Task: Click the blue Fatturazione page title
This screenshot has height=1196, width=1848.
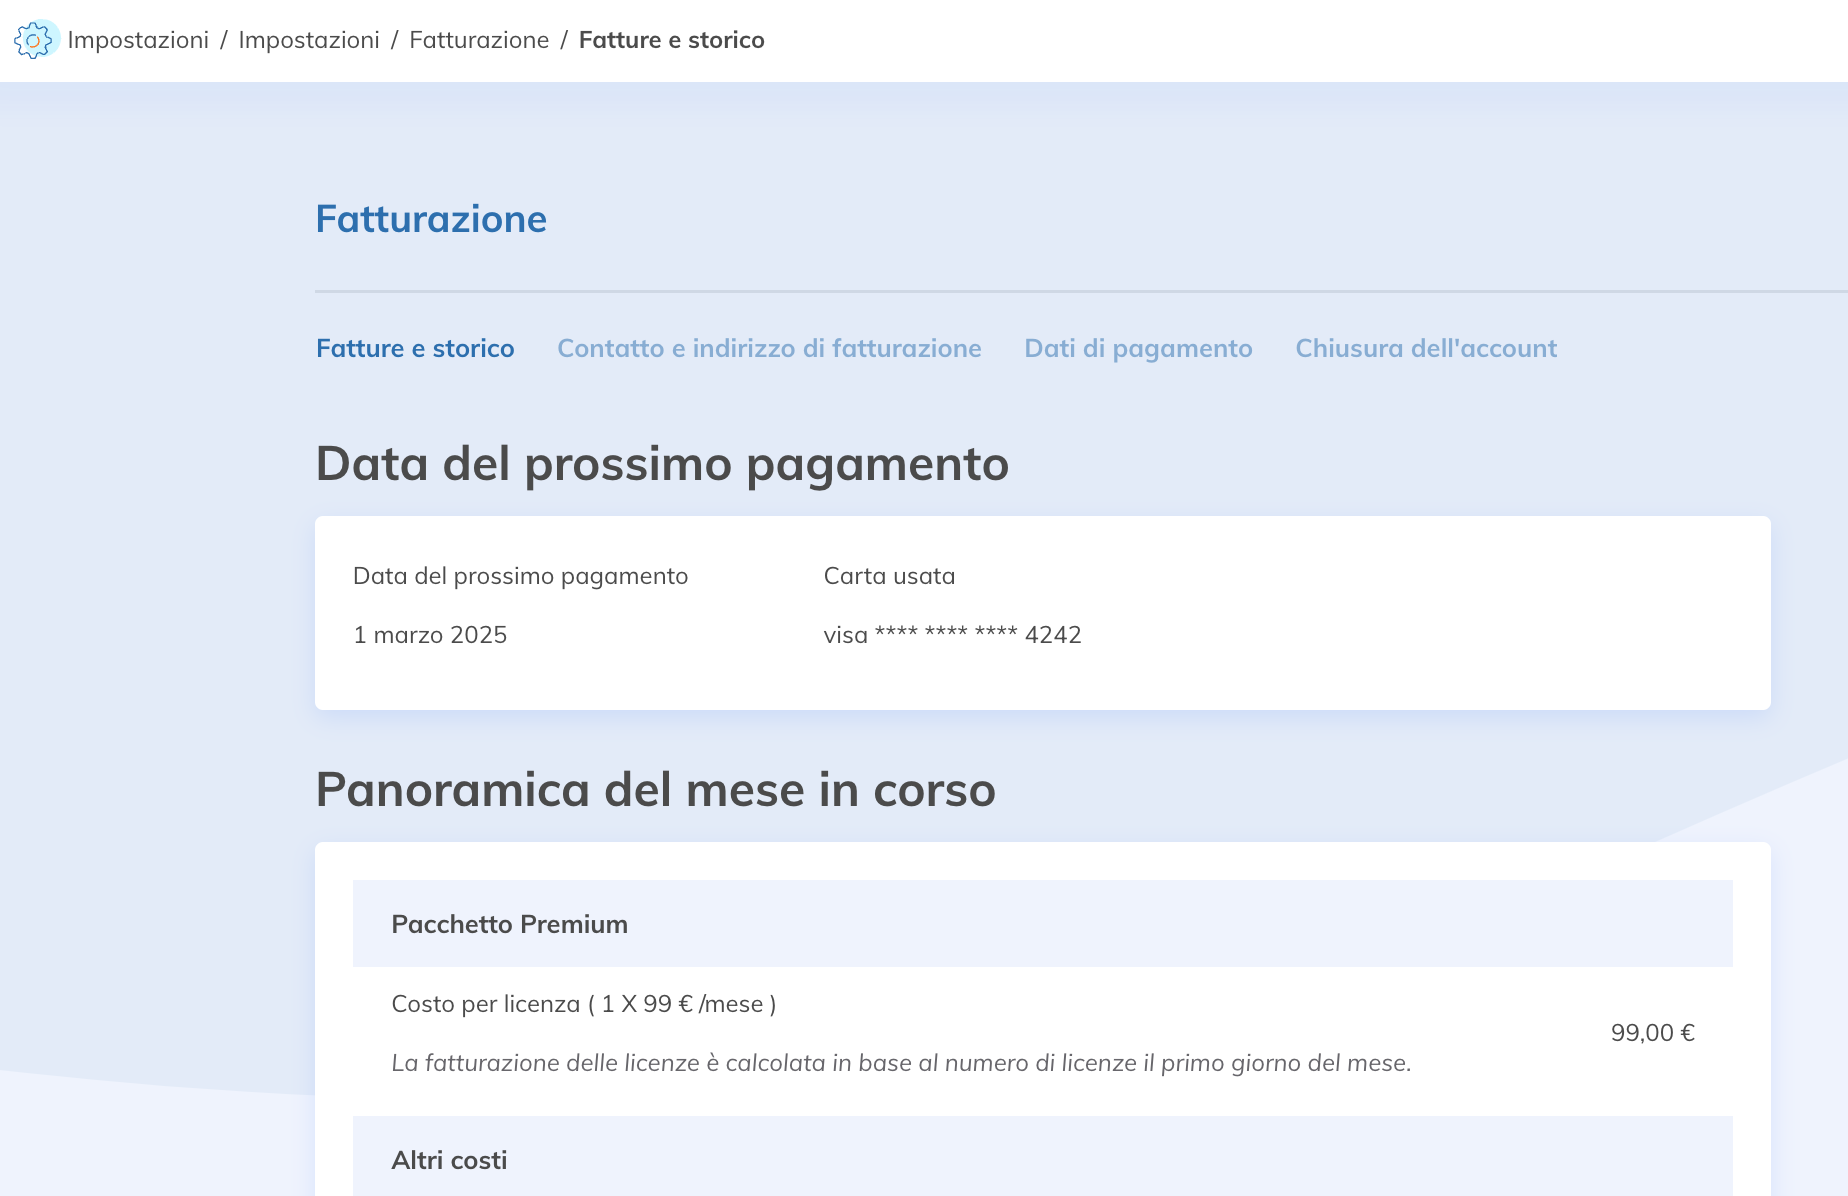Action: 431,219
